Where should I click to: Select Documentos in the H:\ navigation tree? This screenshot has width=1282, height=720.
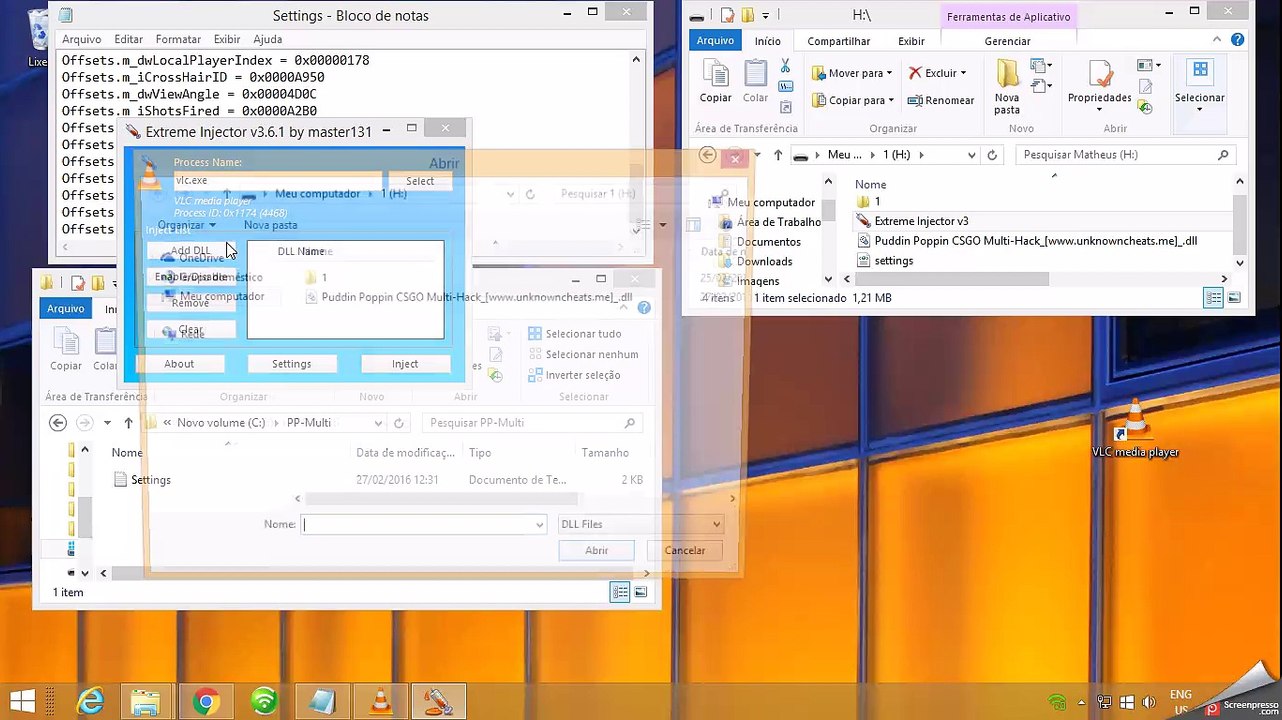[768, 242]
